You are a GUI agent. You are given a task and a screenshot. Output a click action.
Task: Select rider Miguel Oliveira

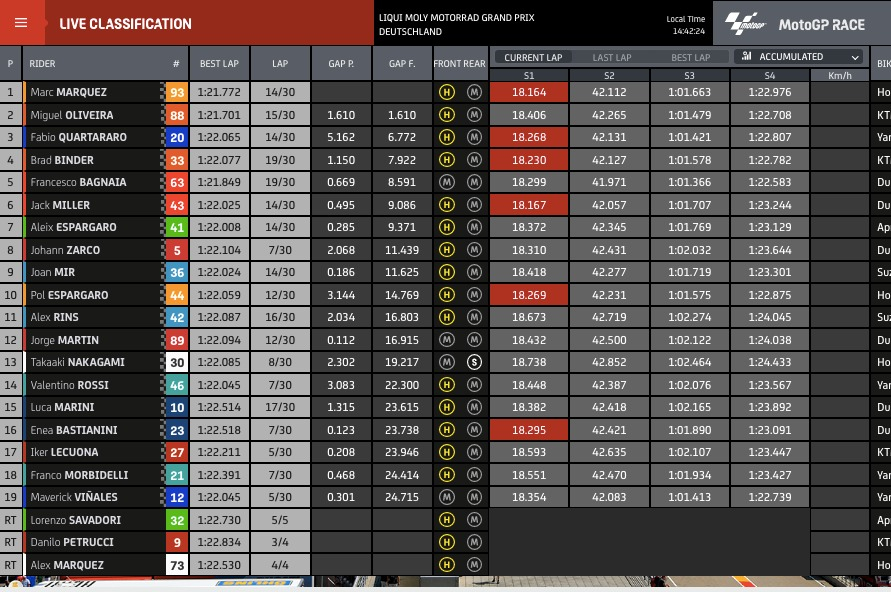tap(72, 115)
